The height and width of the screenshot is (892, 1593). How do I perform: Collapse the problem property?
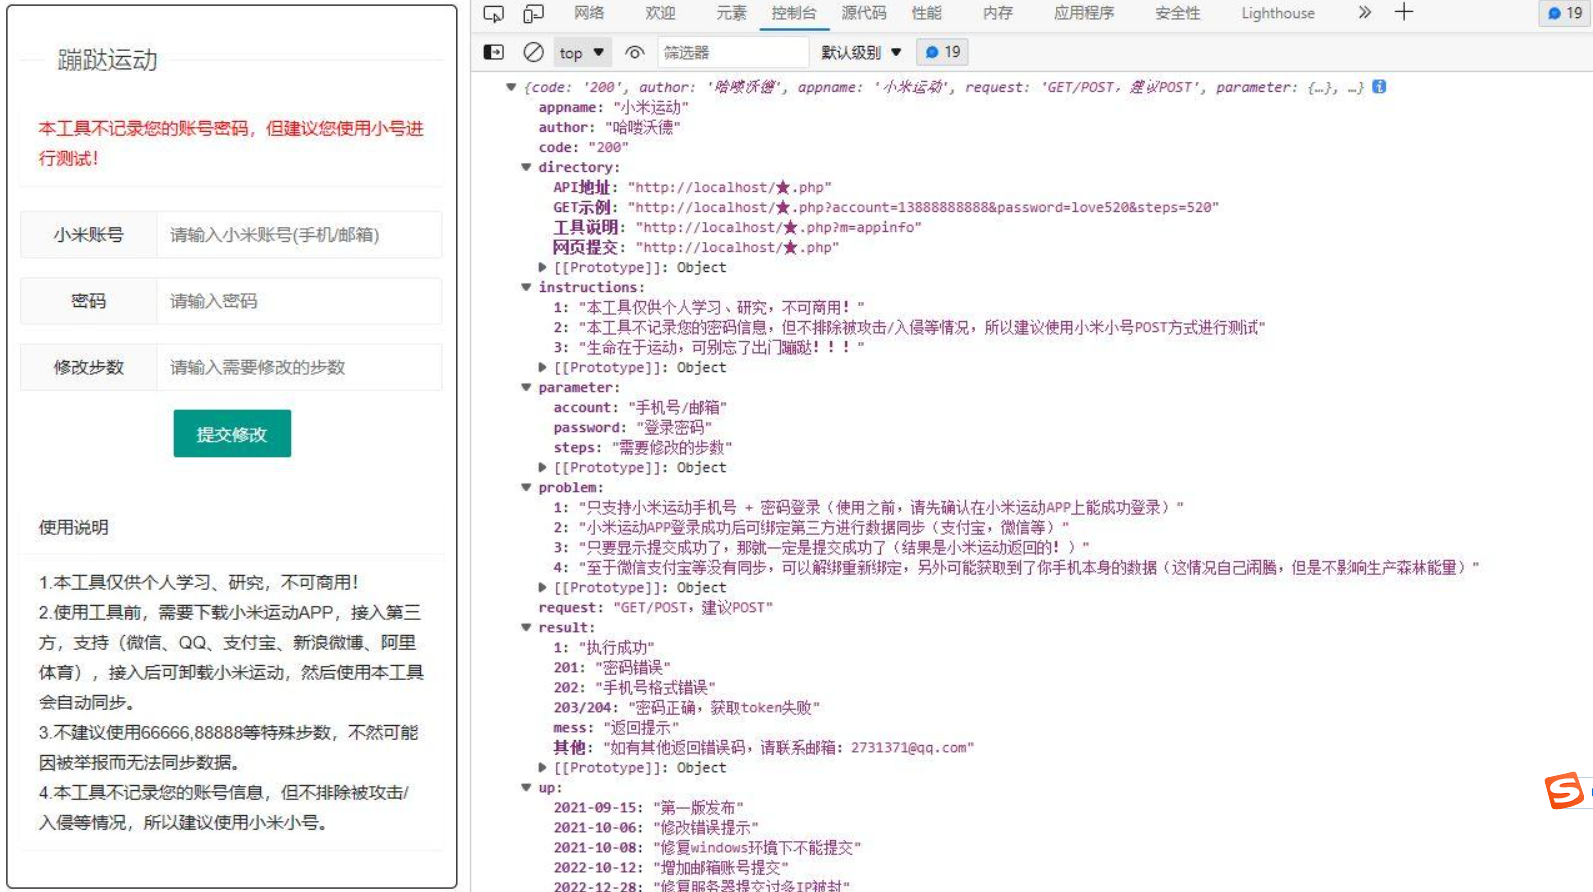click(526, 487)
